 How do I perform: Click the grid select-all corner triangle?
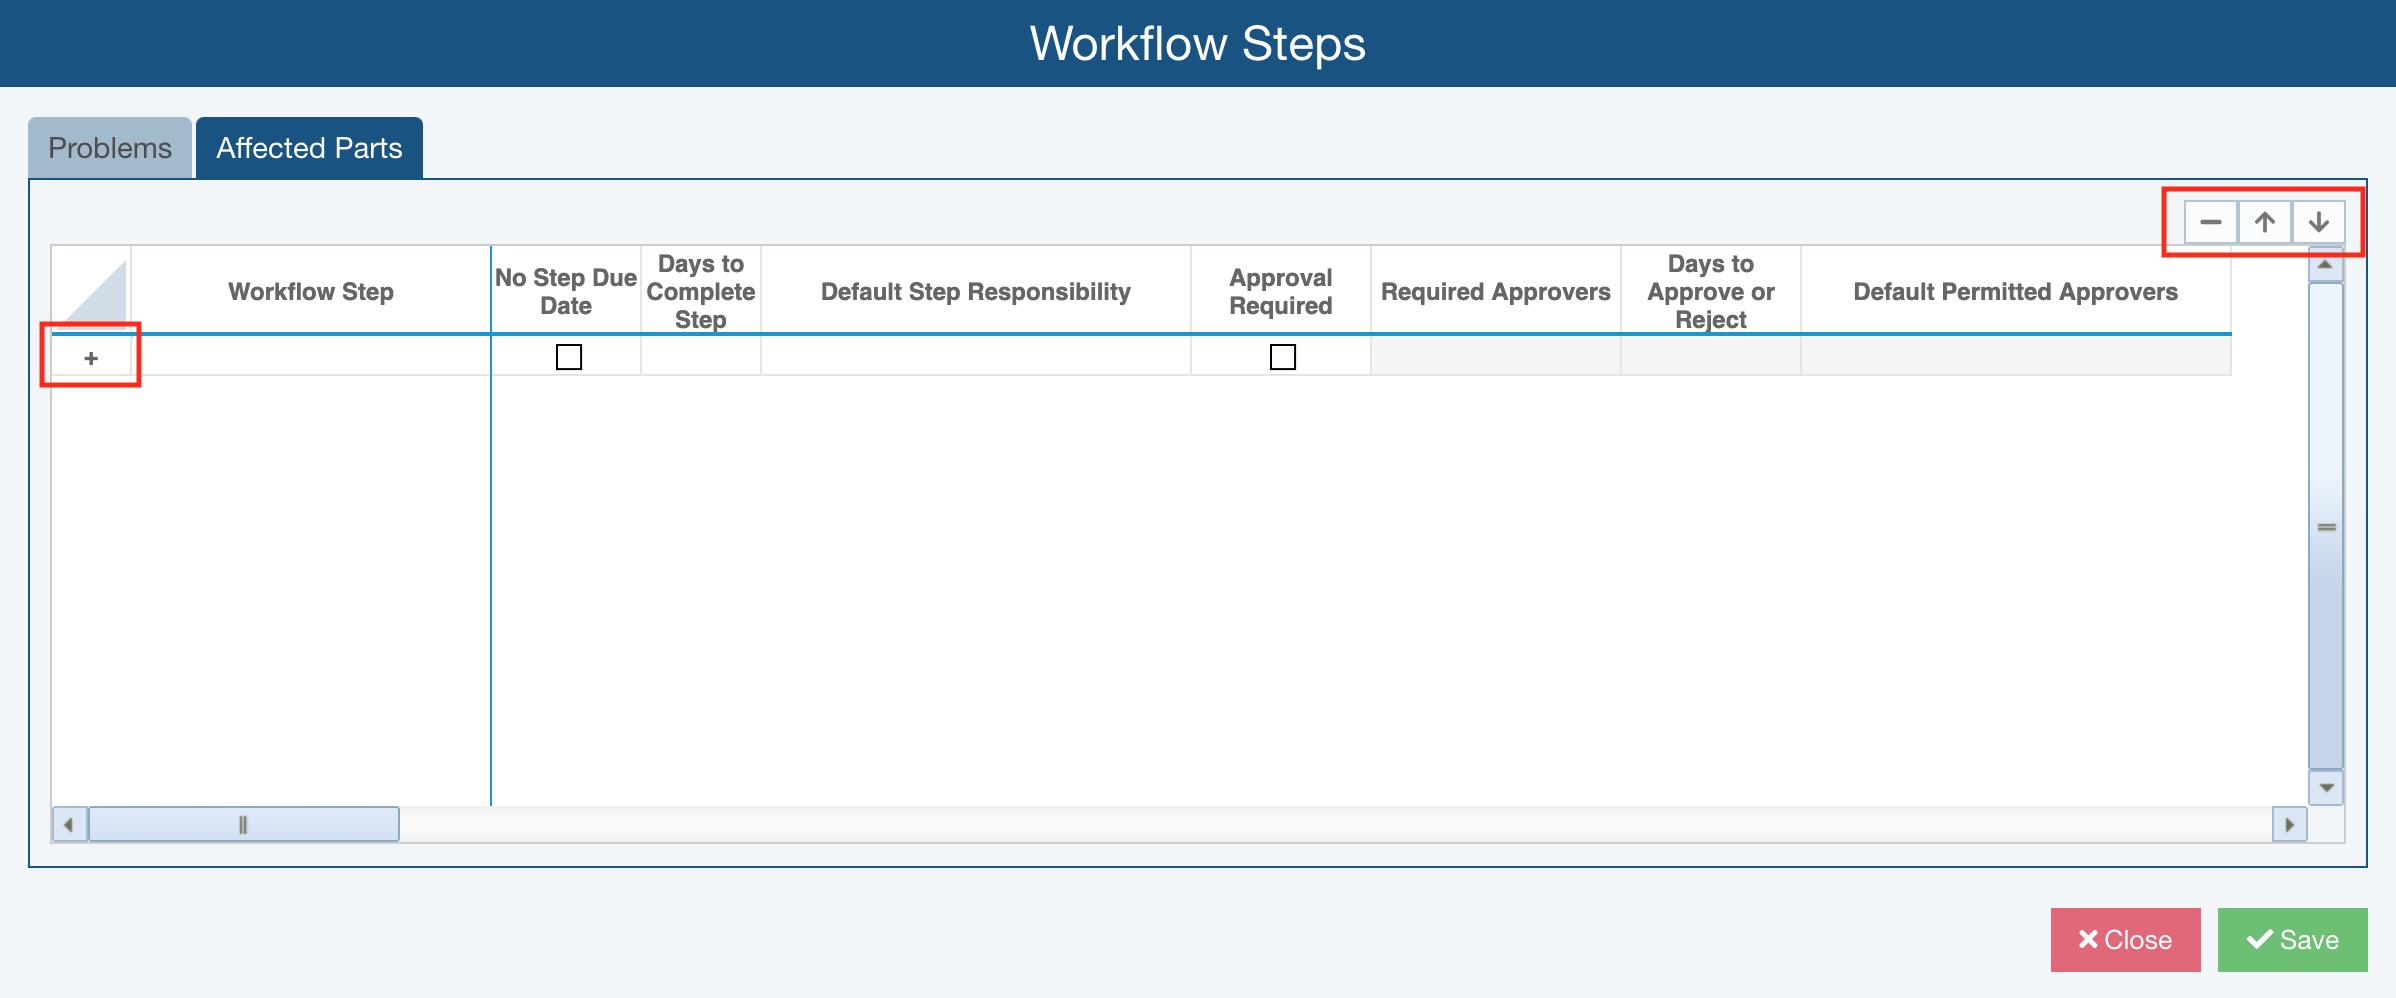(96, 291)
